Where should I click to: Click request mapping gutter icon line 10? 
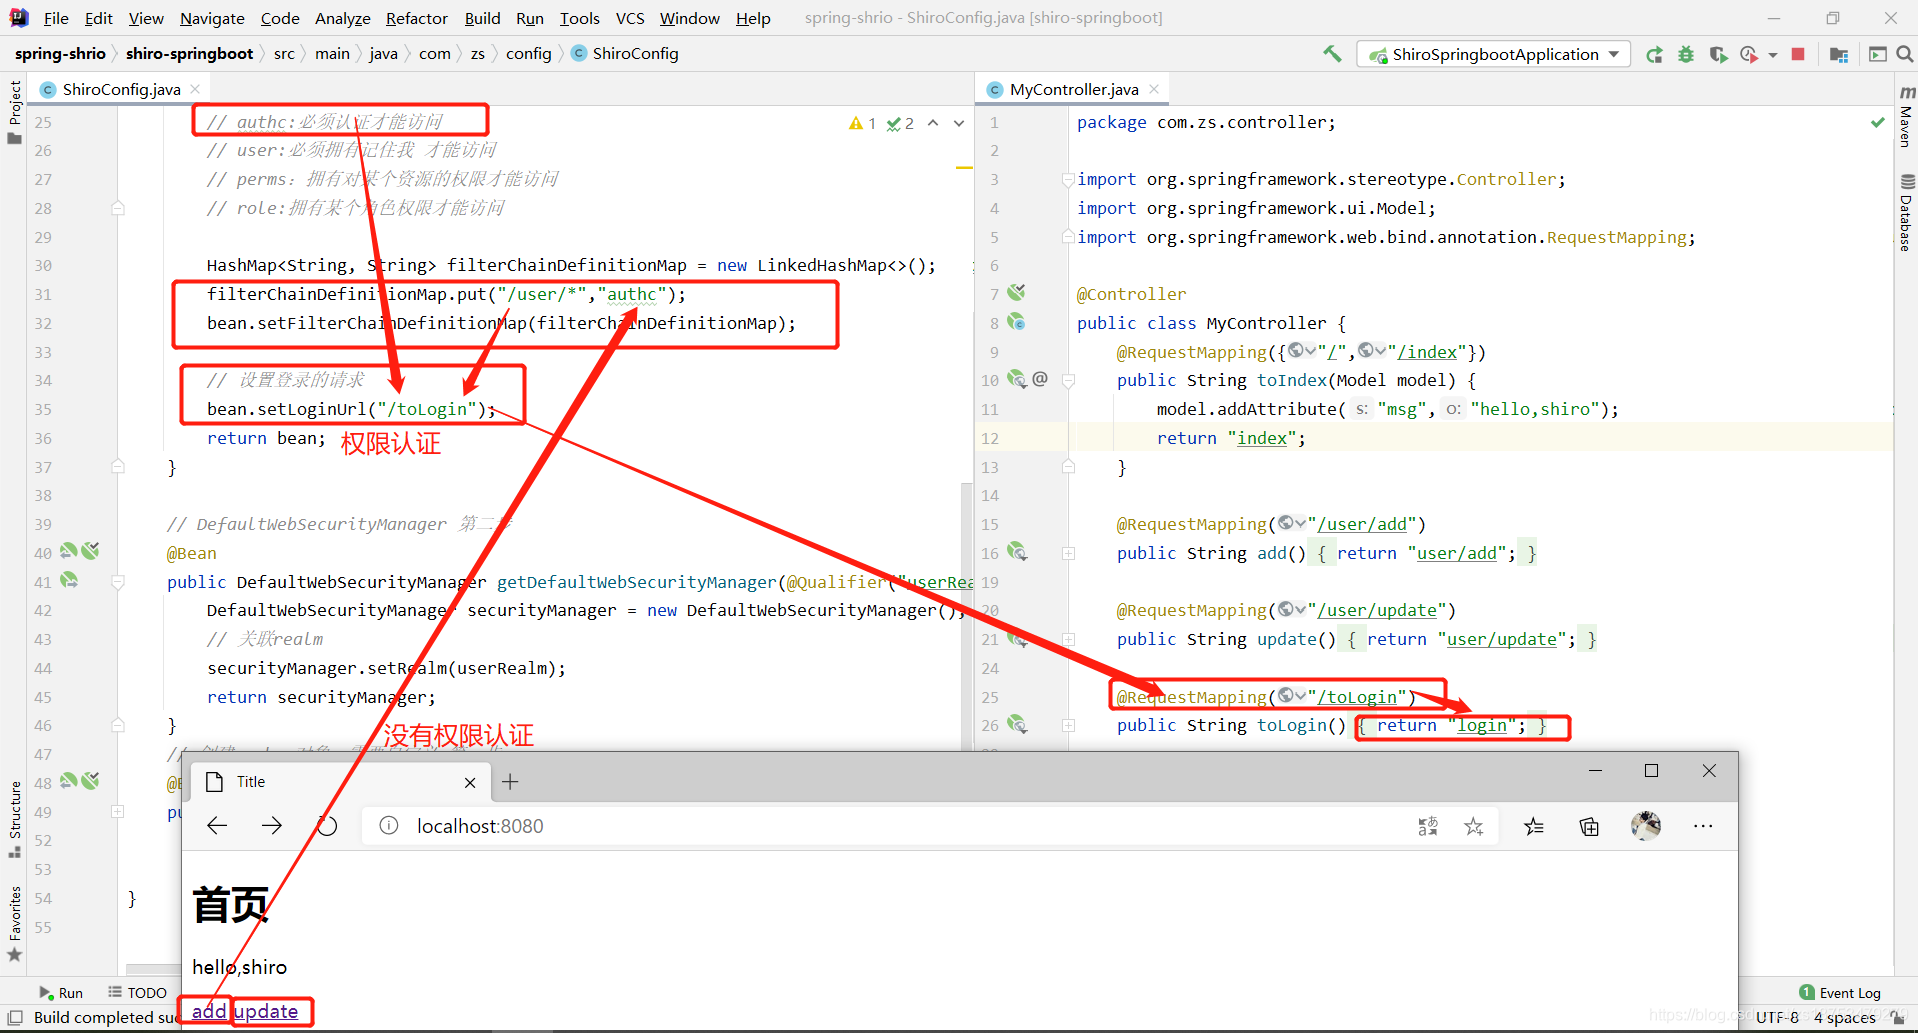[1016, 379]
